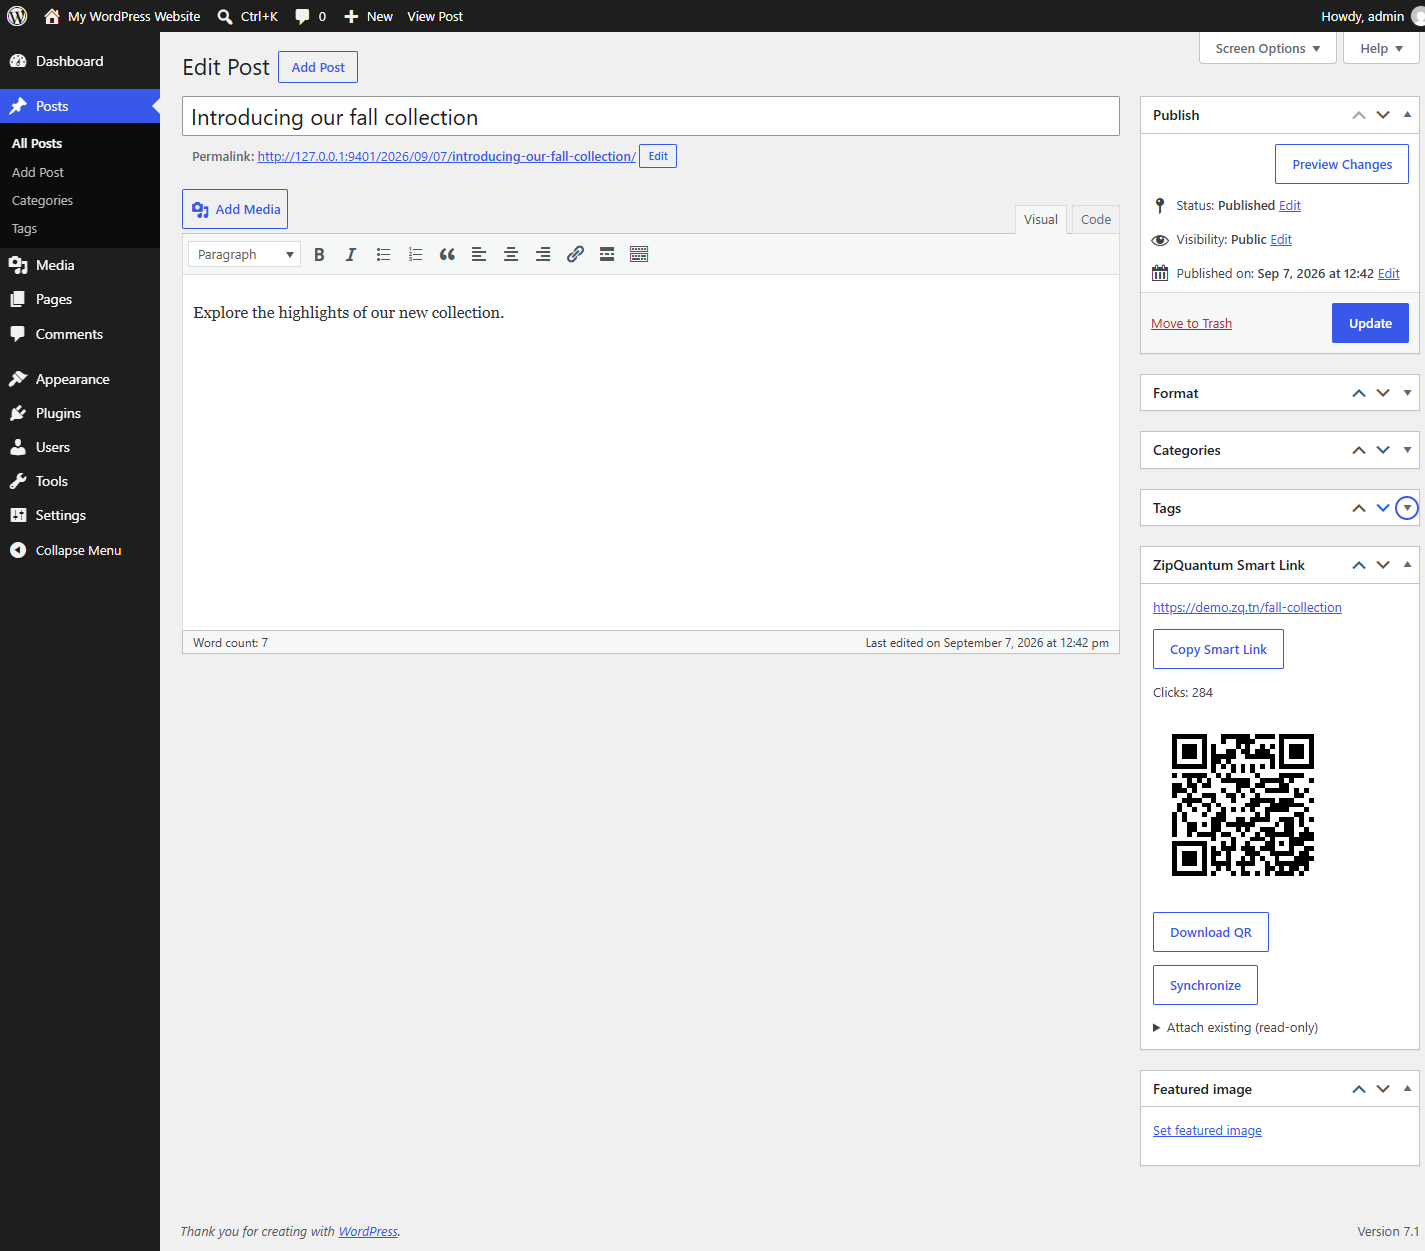This screenshot has width=1425, height=1251.
Task: Click Download QR button
Action: point(1211,932)
